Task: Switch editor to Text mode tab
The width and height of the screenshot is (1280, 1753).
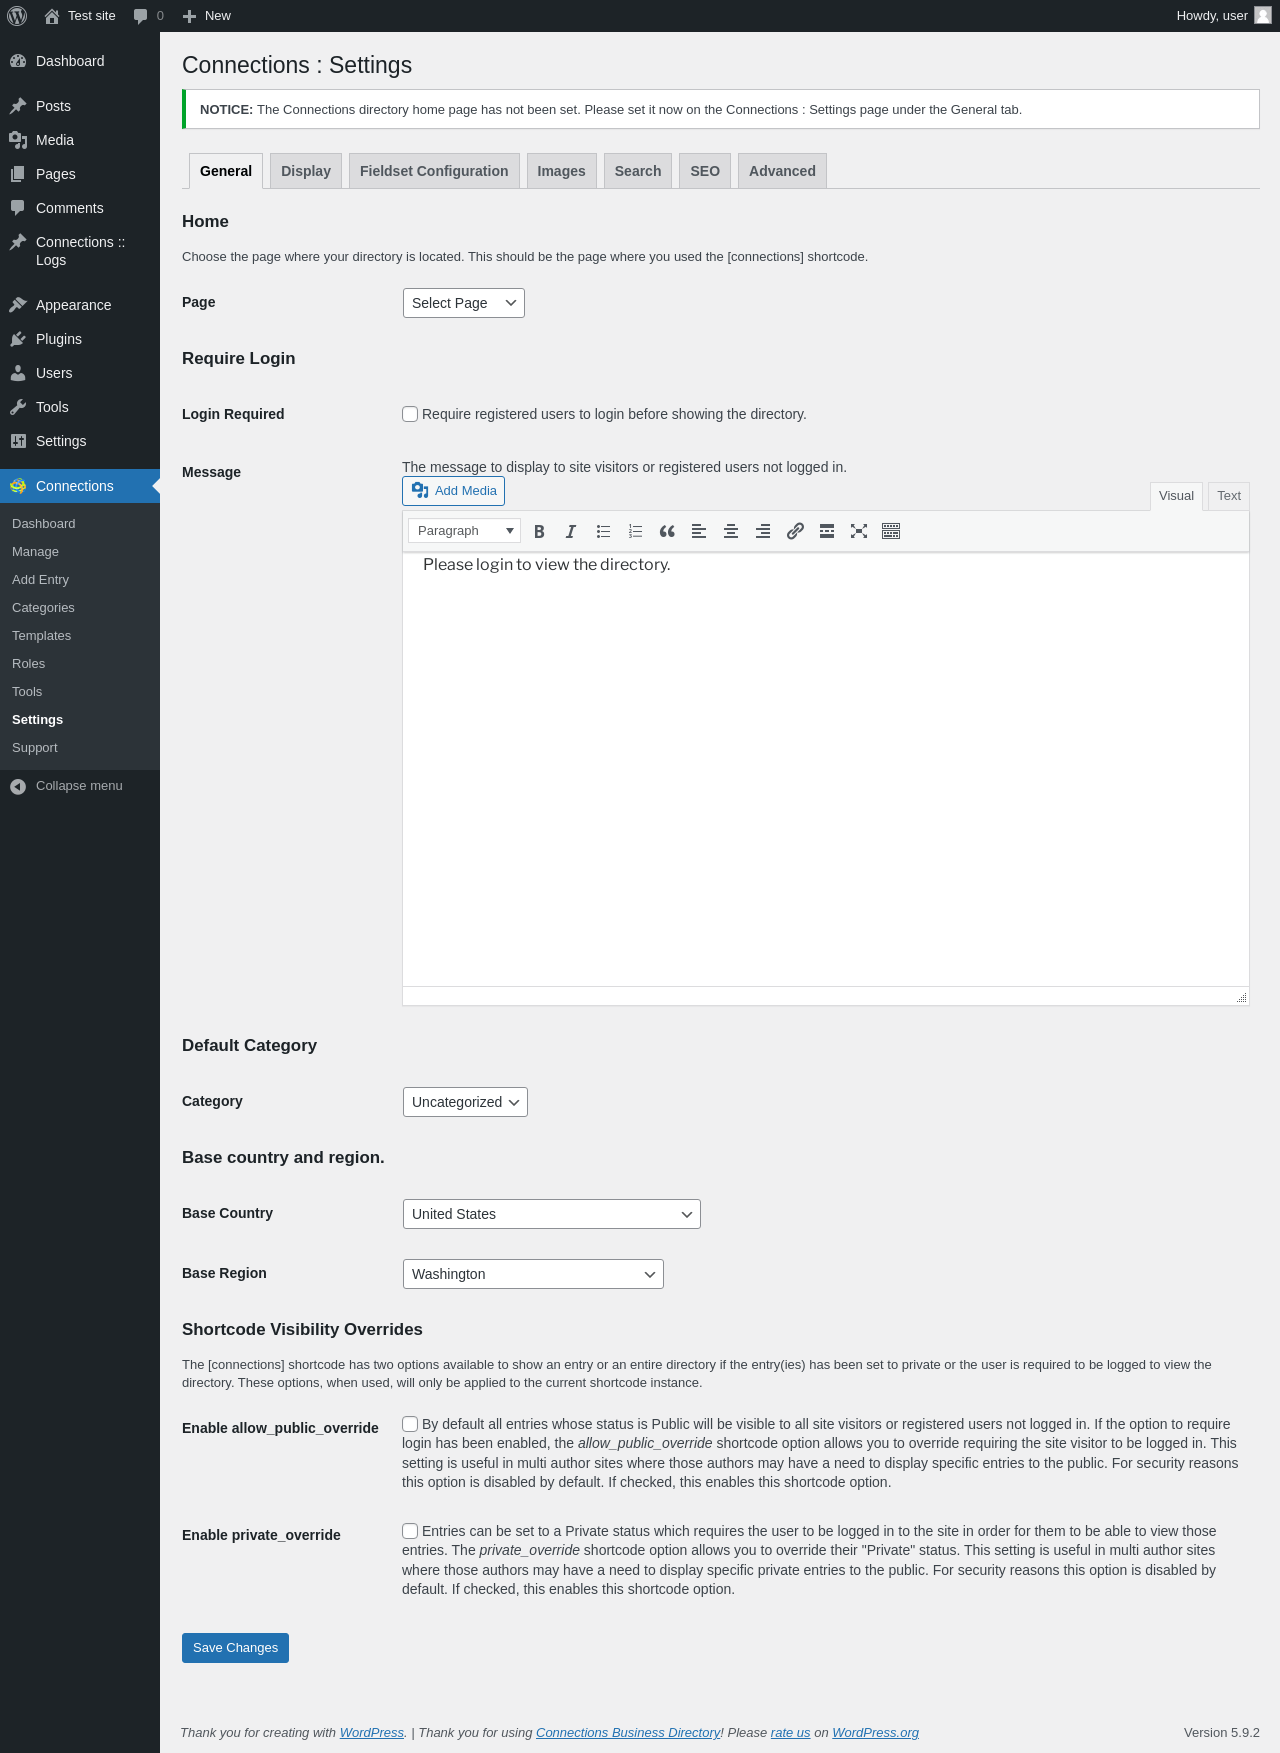Action: coord(1229,496)
